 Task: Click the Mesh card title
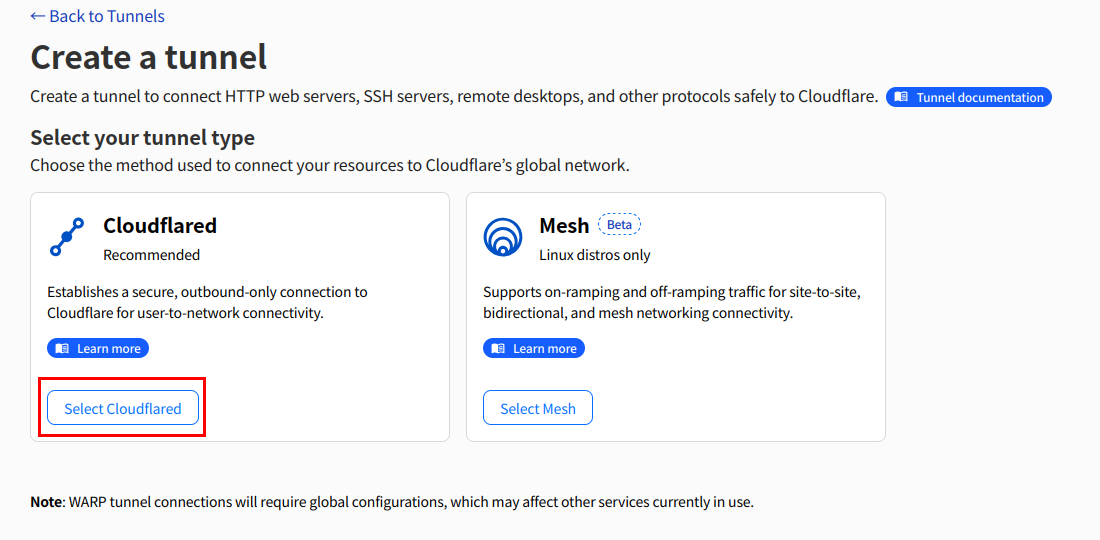point(564,225)
